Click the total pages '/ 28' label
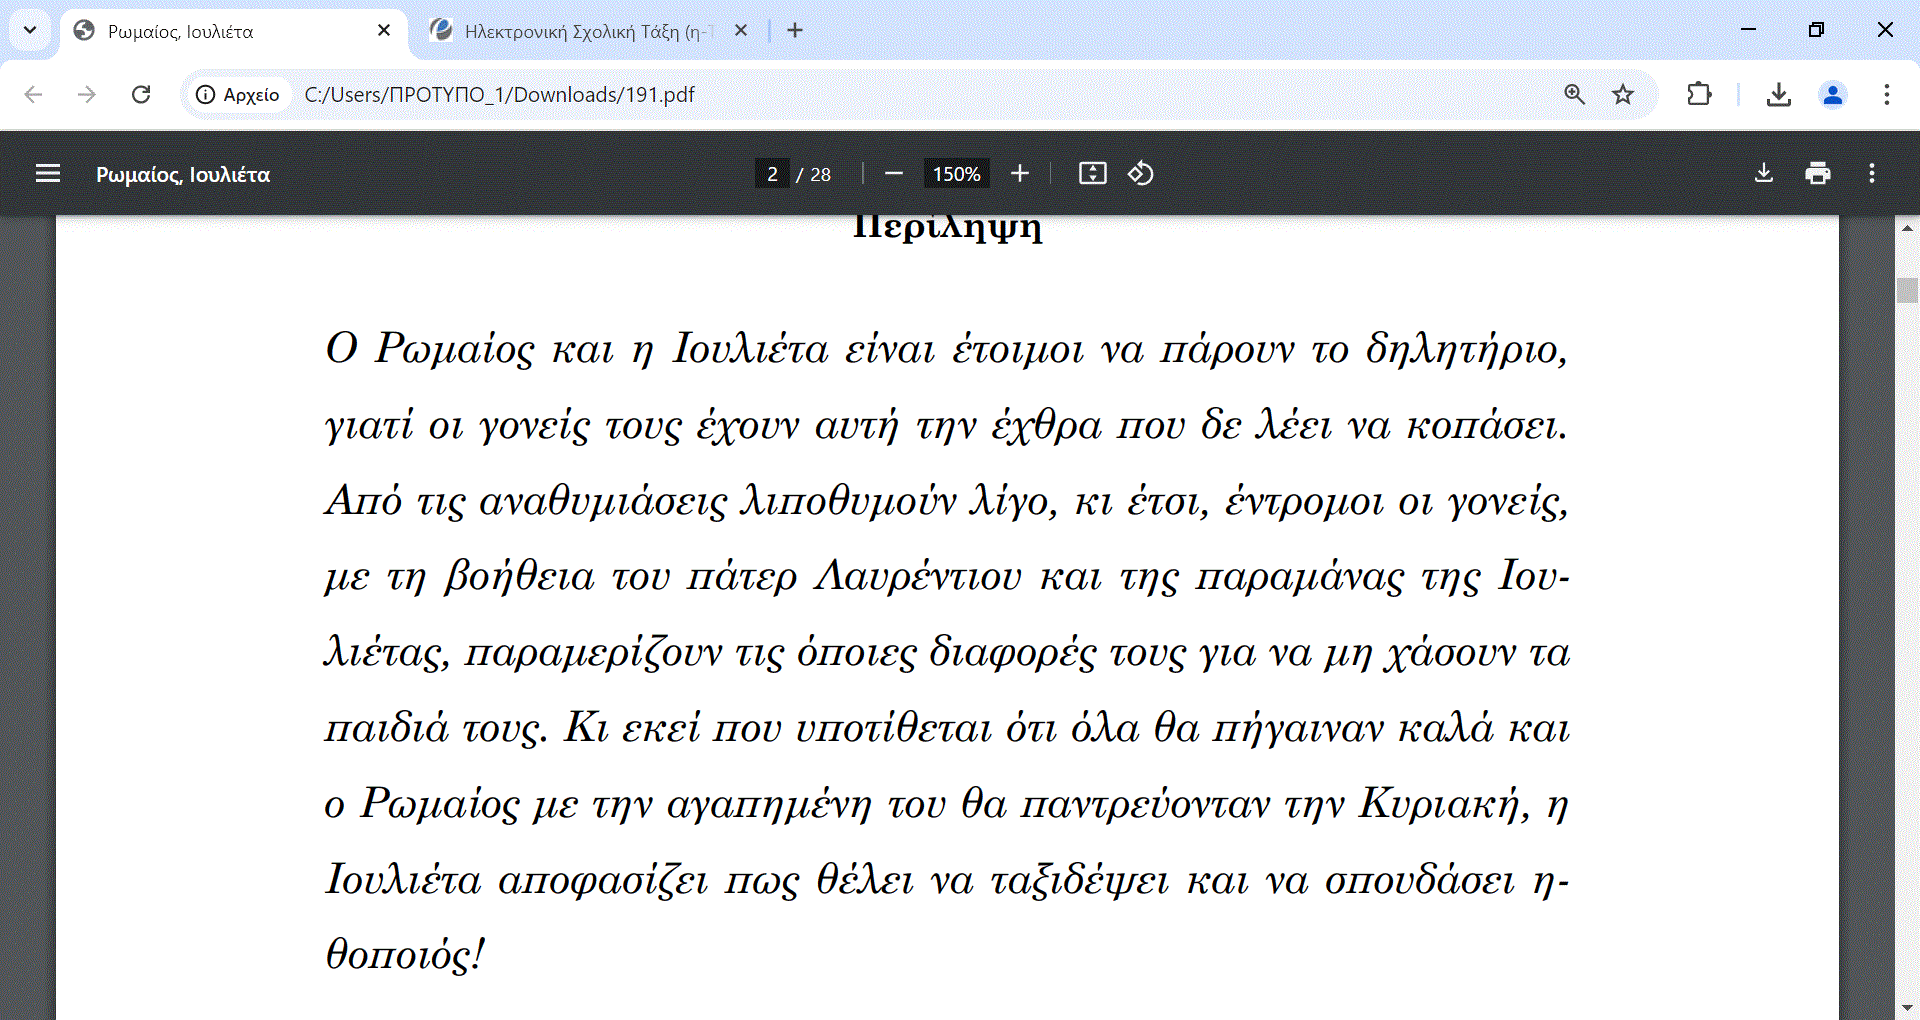 click(814, 174)
